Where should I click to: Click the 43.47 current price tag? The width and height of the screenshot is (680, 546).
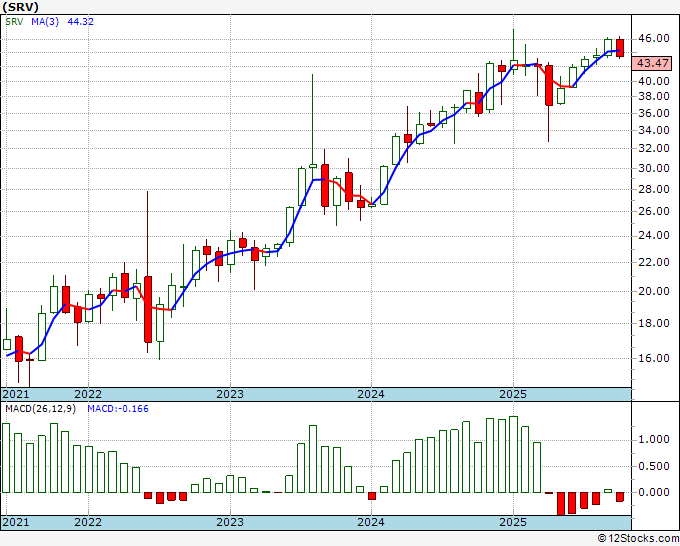tap(655, 63)
